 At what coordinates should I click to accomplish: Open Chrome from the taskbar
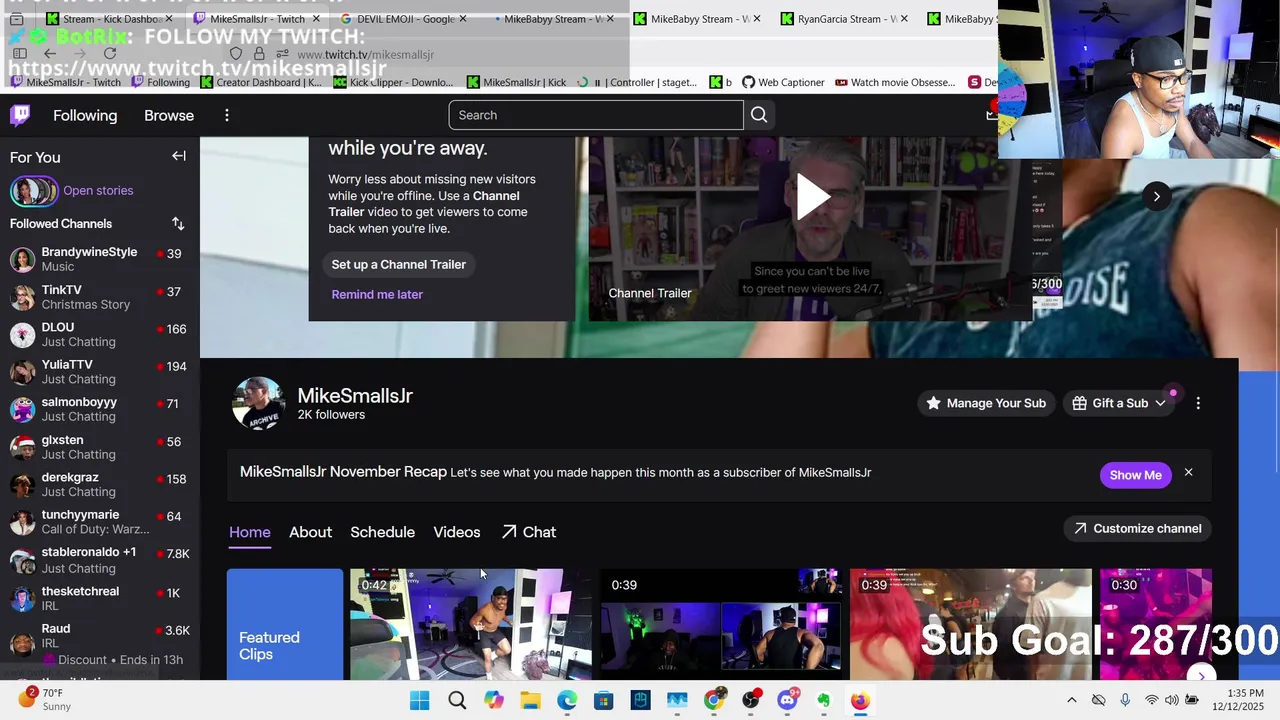tap(714, 701)
